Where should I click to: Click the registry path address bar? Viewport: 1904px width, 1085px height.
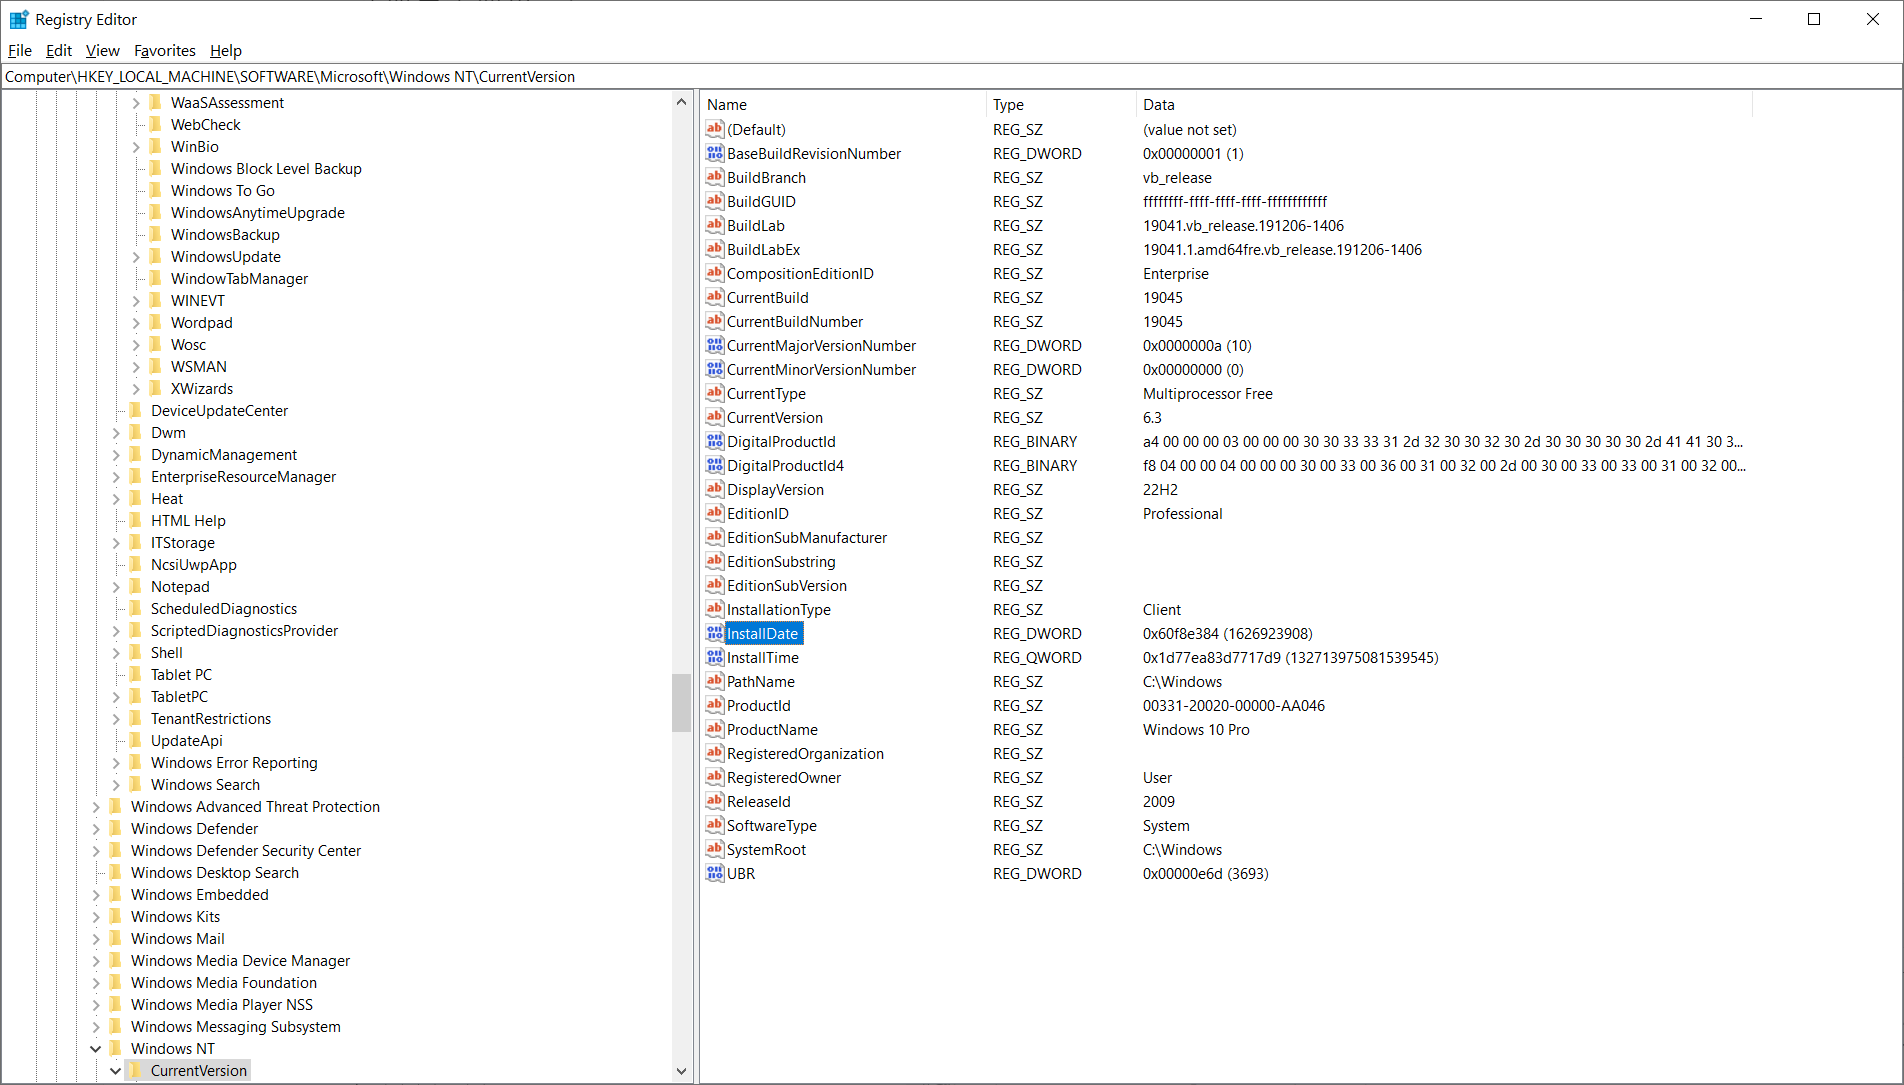(951, 77)
